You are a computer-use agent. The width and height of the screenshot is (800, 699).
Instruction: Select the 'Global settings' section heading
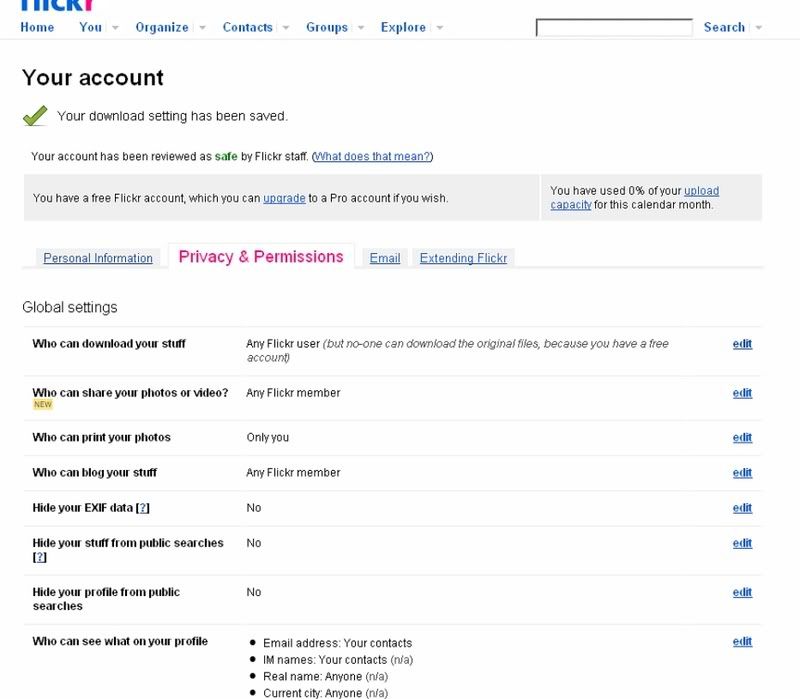pos(70,307)
